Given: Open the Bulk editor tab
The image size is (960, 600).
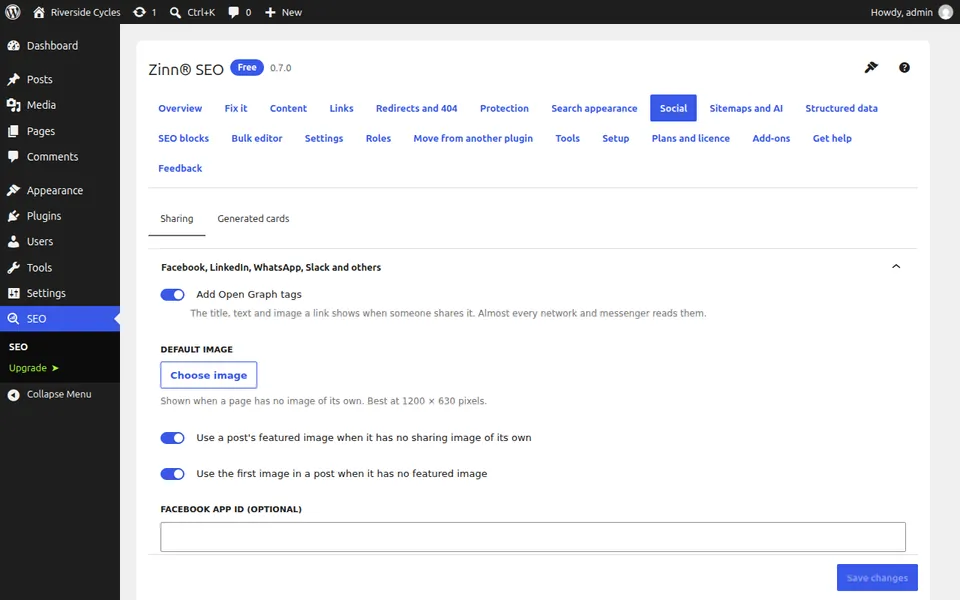Looking at the screenshot, I should [x=257, y=138].
